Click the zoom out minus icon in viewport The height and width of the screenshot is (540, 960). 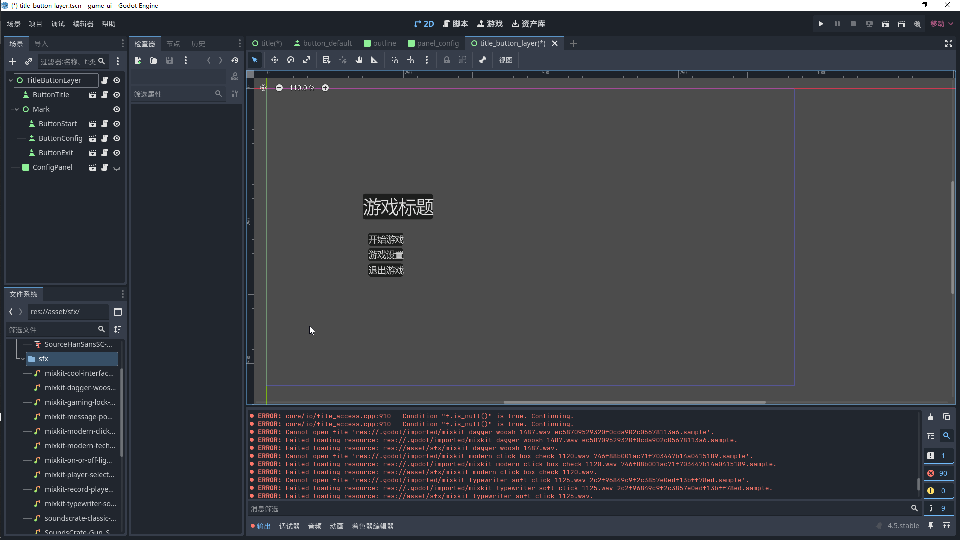(x=279, y=88)
